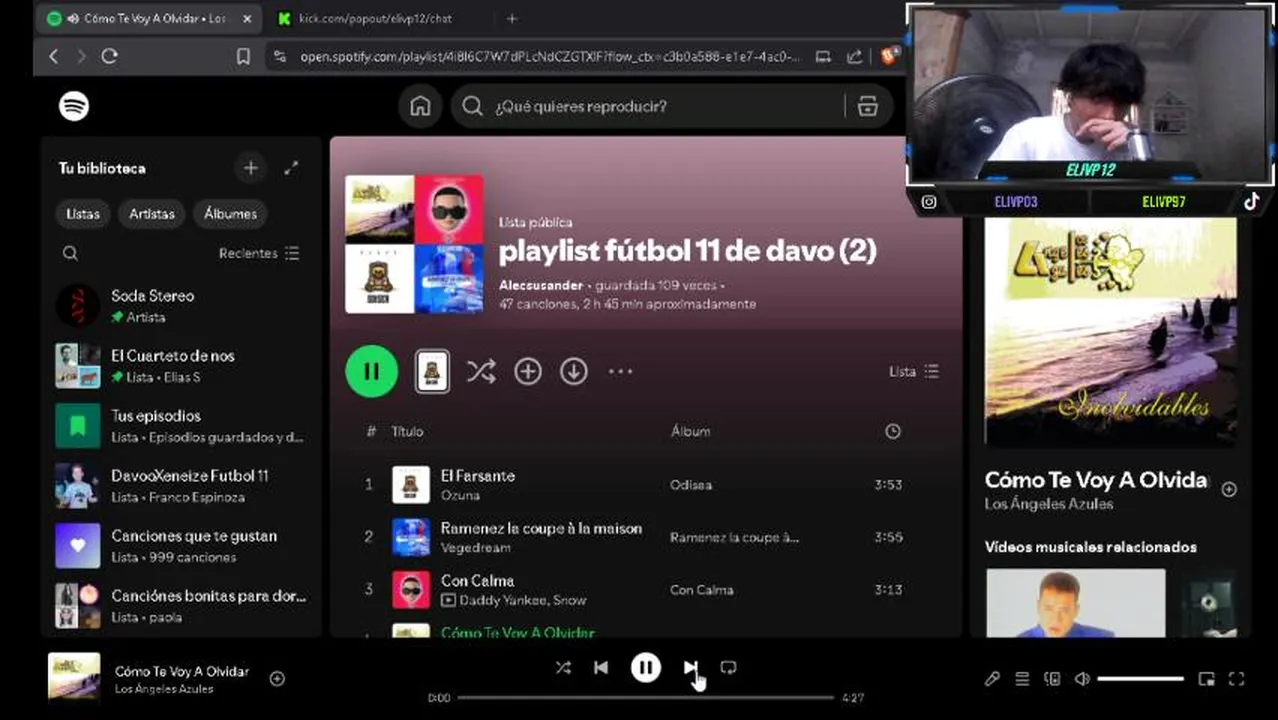
Task: Adjust the volume slider
Action: coord(1141,679)
